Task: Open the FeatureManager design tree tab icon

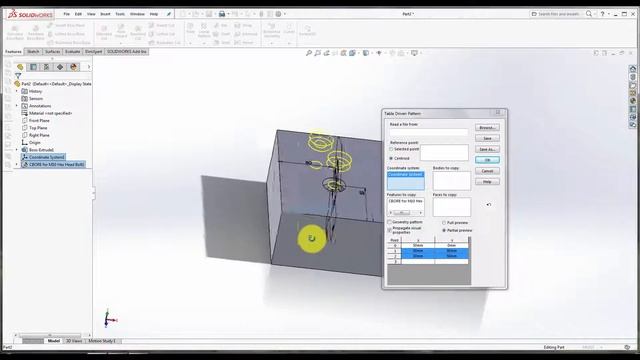Action: coord(20,67)
